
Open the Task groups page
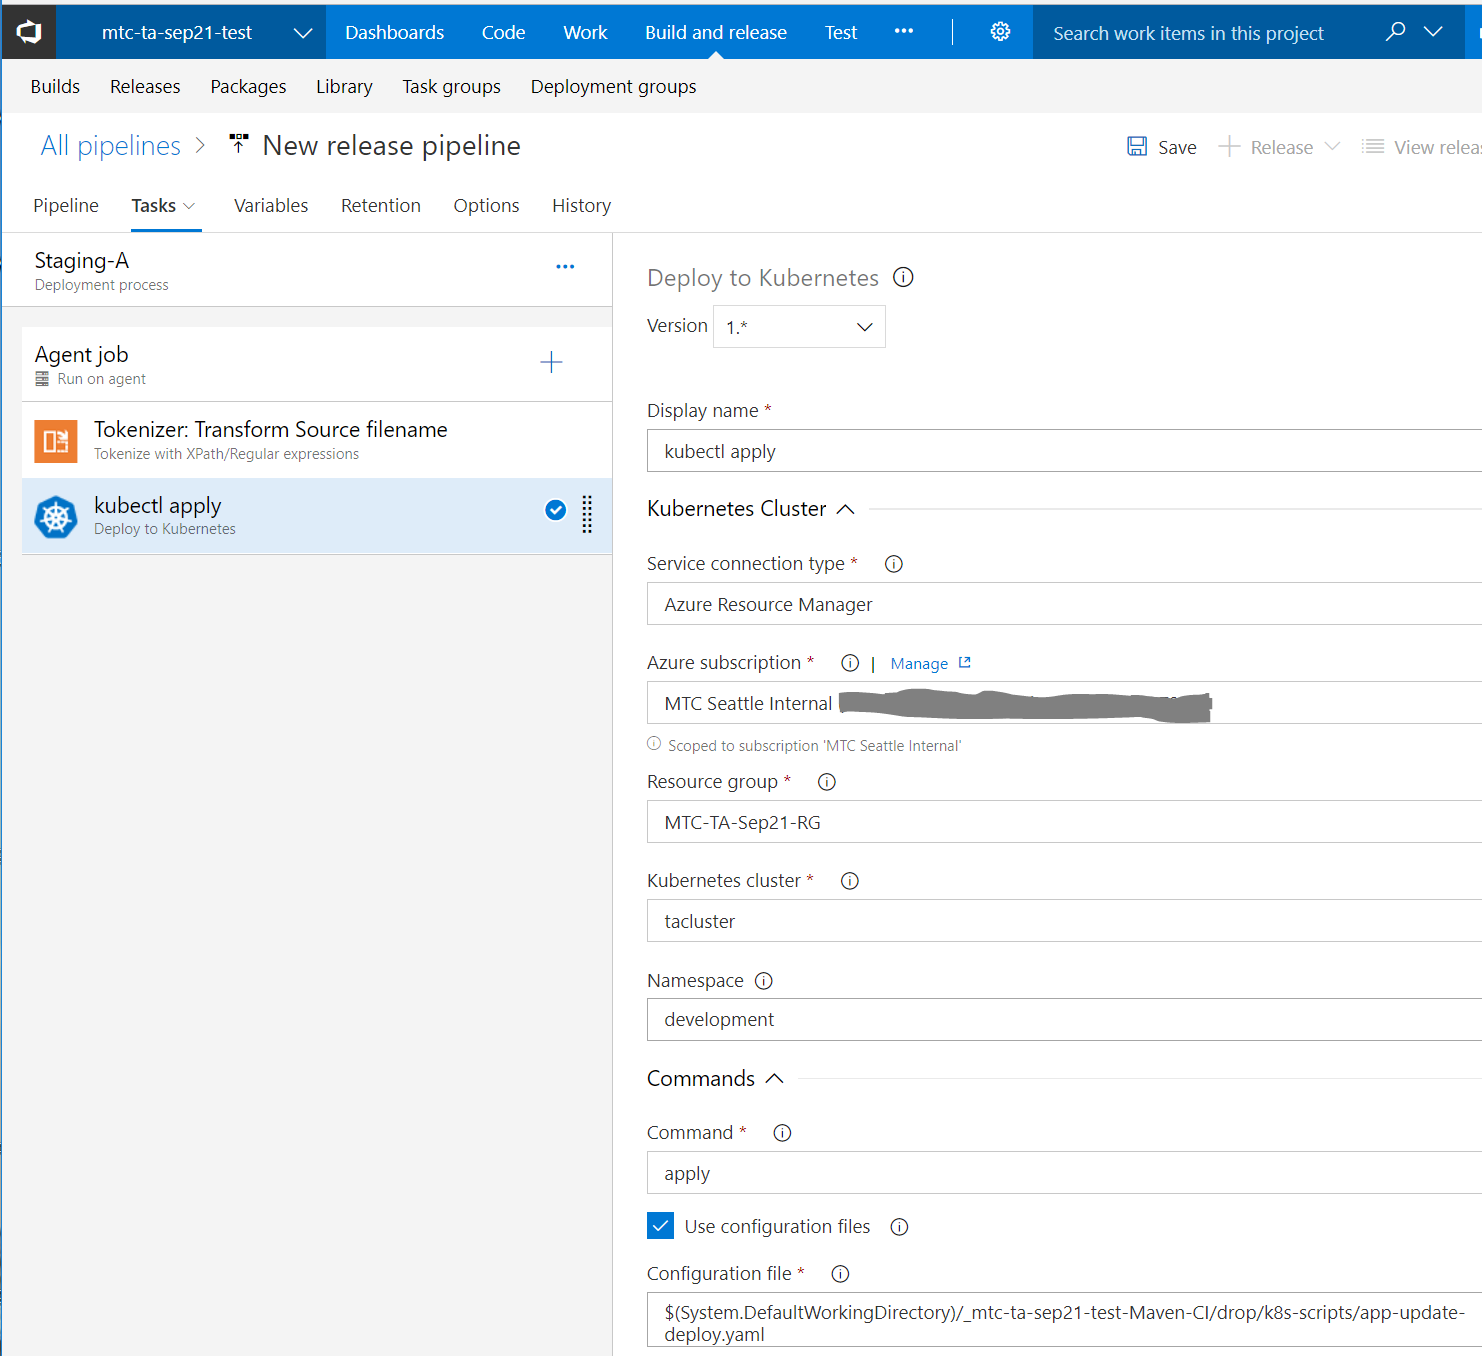(x=451, y=87)
